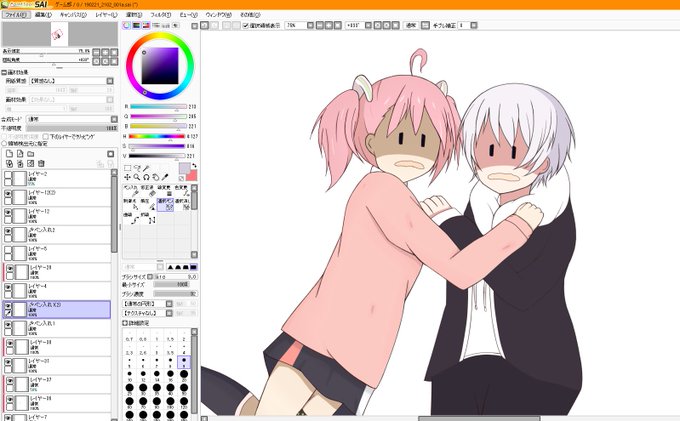Click the undo button in toolbar
Screen dimensions: 680x421
(205, 26)
